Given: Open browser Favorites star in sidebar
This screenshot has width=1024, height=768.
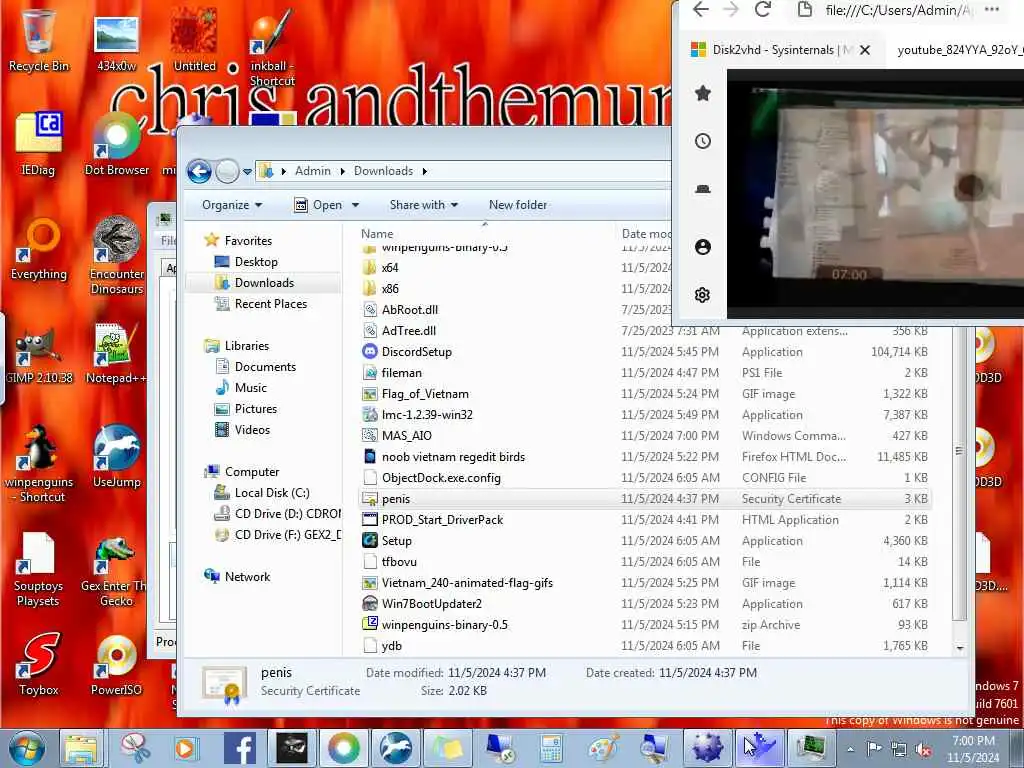Looking at the screenshot, I should (703, 93).
